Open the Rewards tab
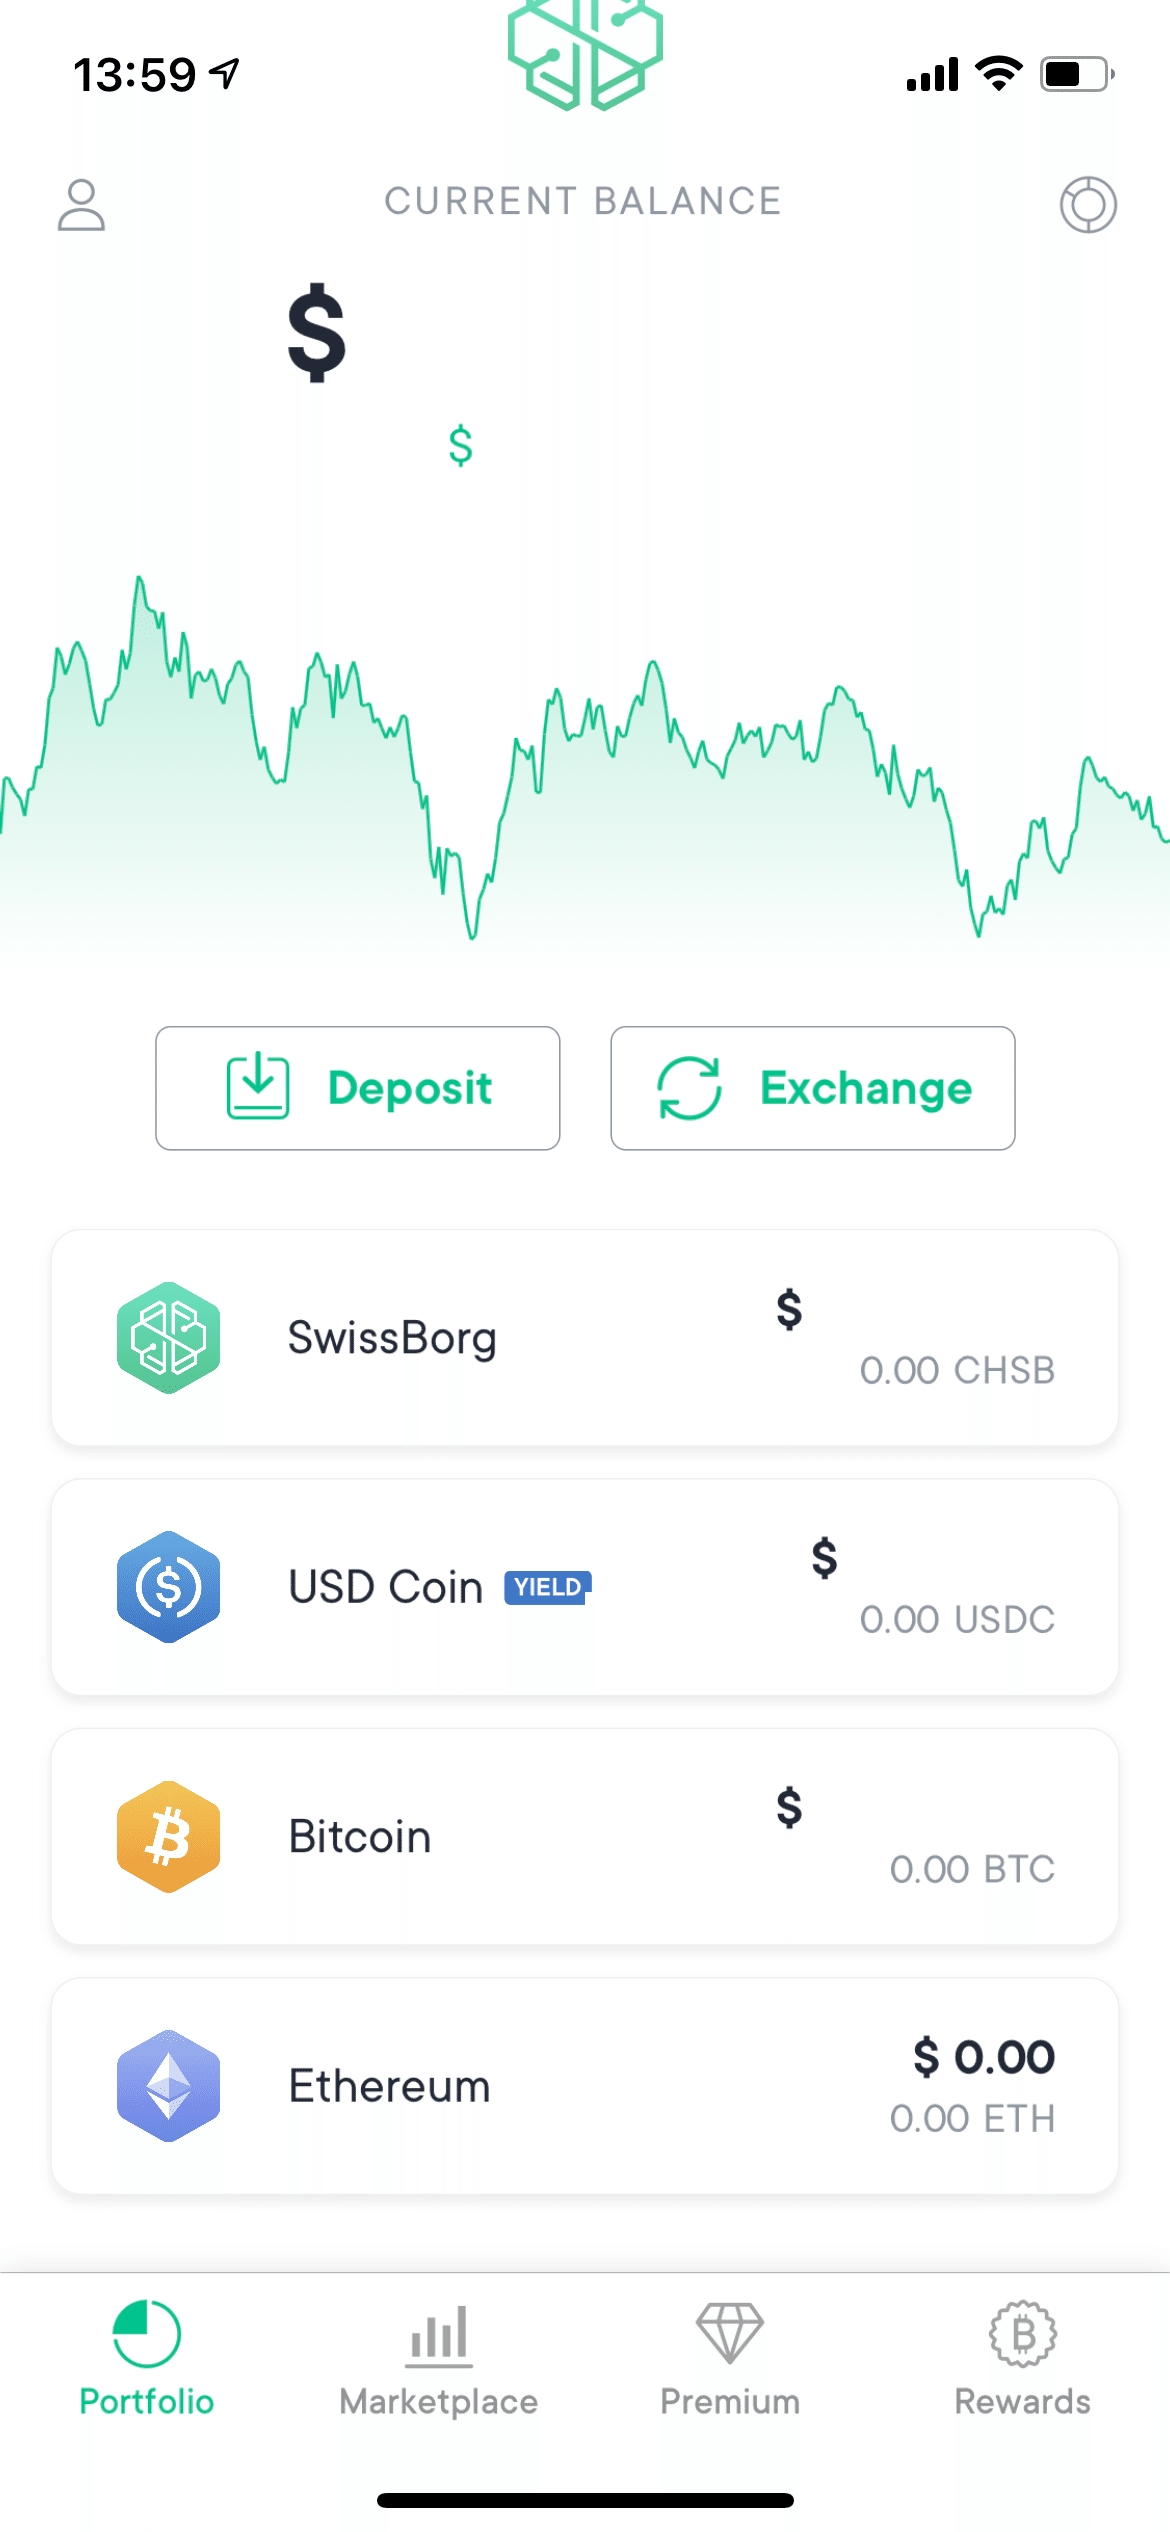 pos(1022,2359)
